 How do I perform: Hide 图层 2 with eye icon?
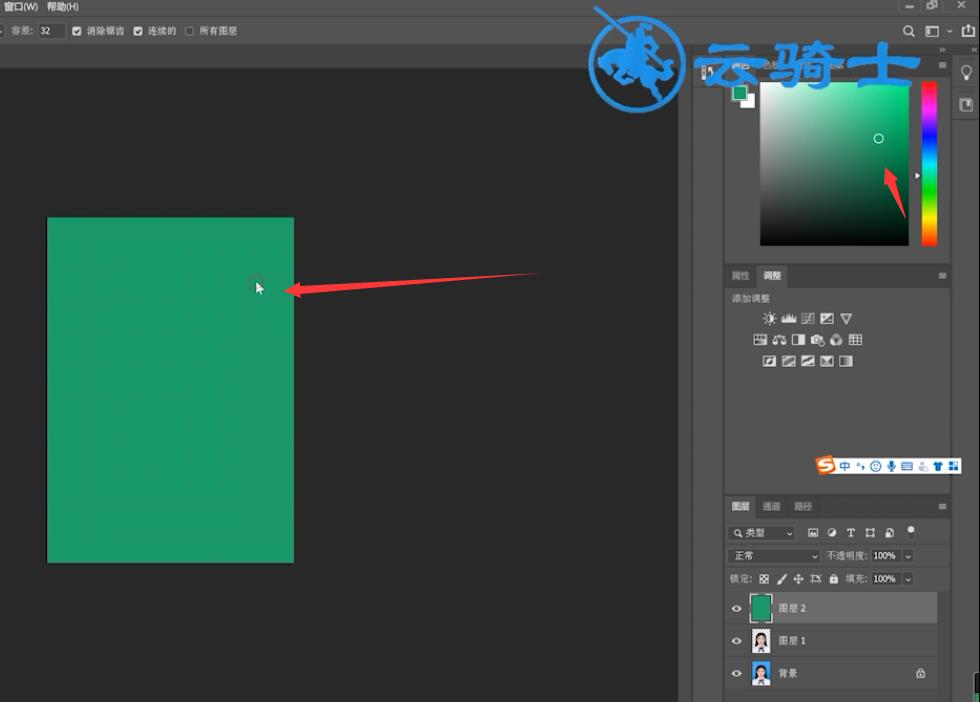(737, 608)
